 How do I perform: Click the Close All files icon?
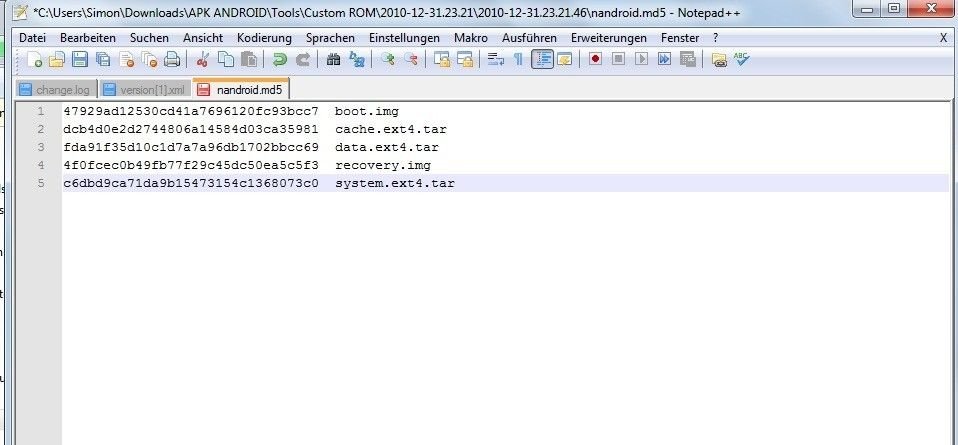(x=149, y=59)
